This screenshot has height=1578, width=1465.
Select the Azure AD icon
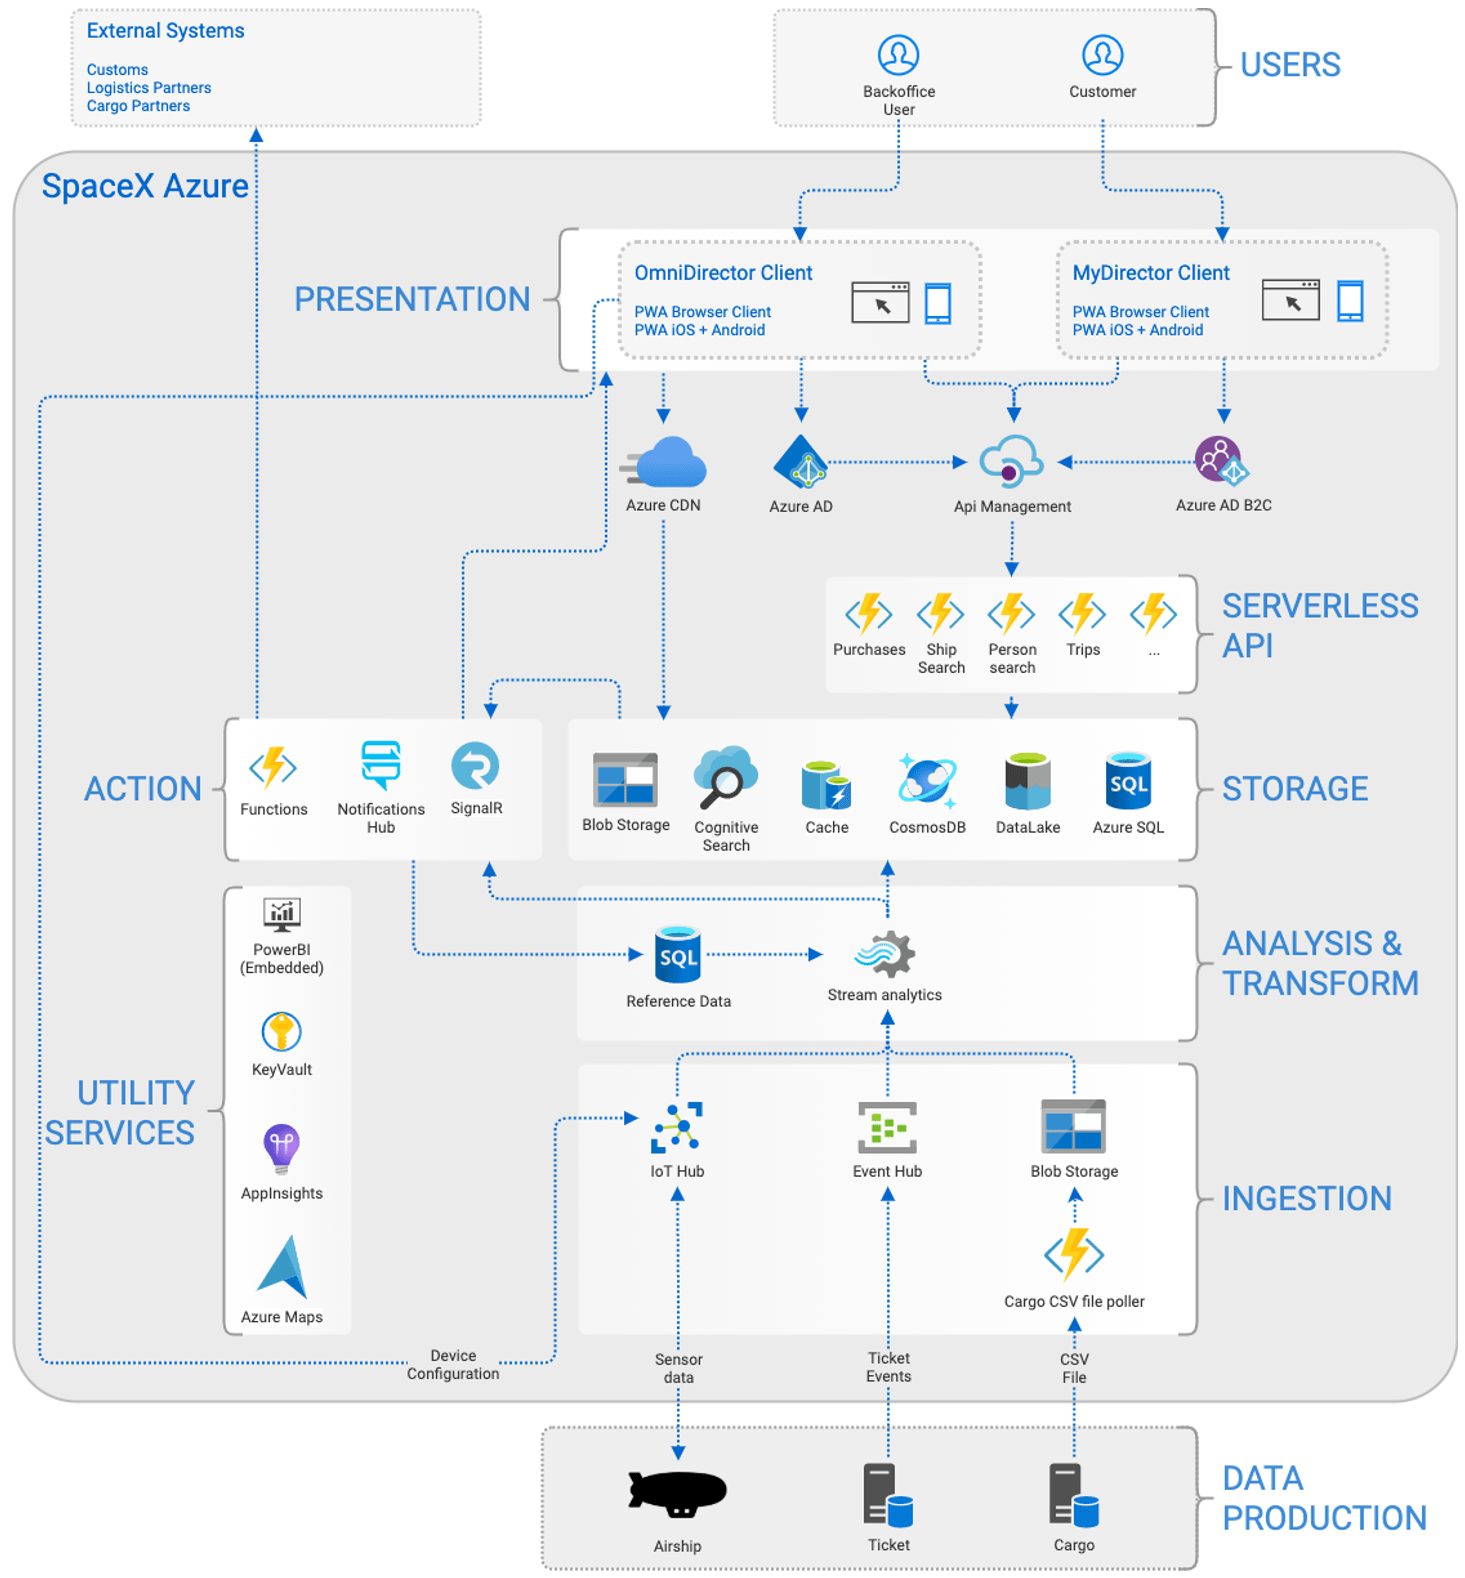[800, 462]
